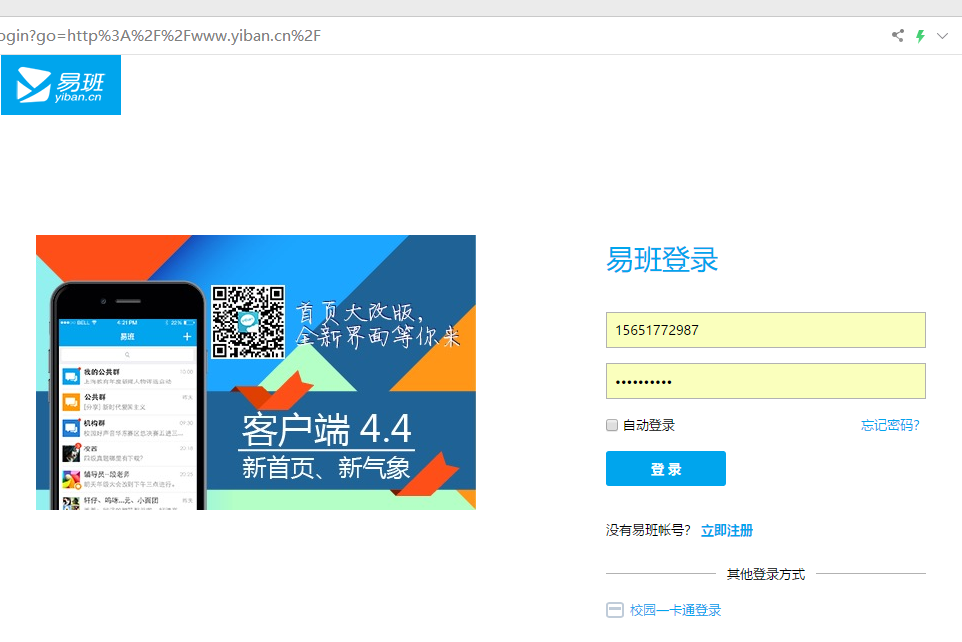The image size is (962, 642).
Task: Click the campus card icon beside 校园一卡通登录
Action: 615,609
